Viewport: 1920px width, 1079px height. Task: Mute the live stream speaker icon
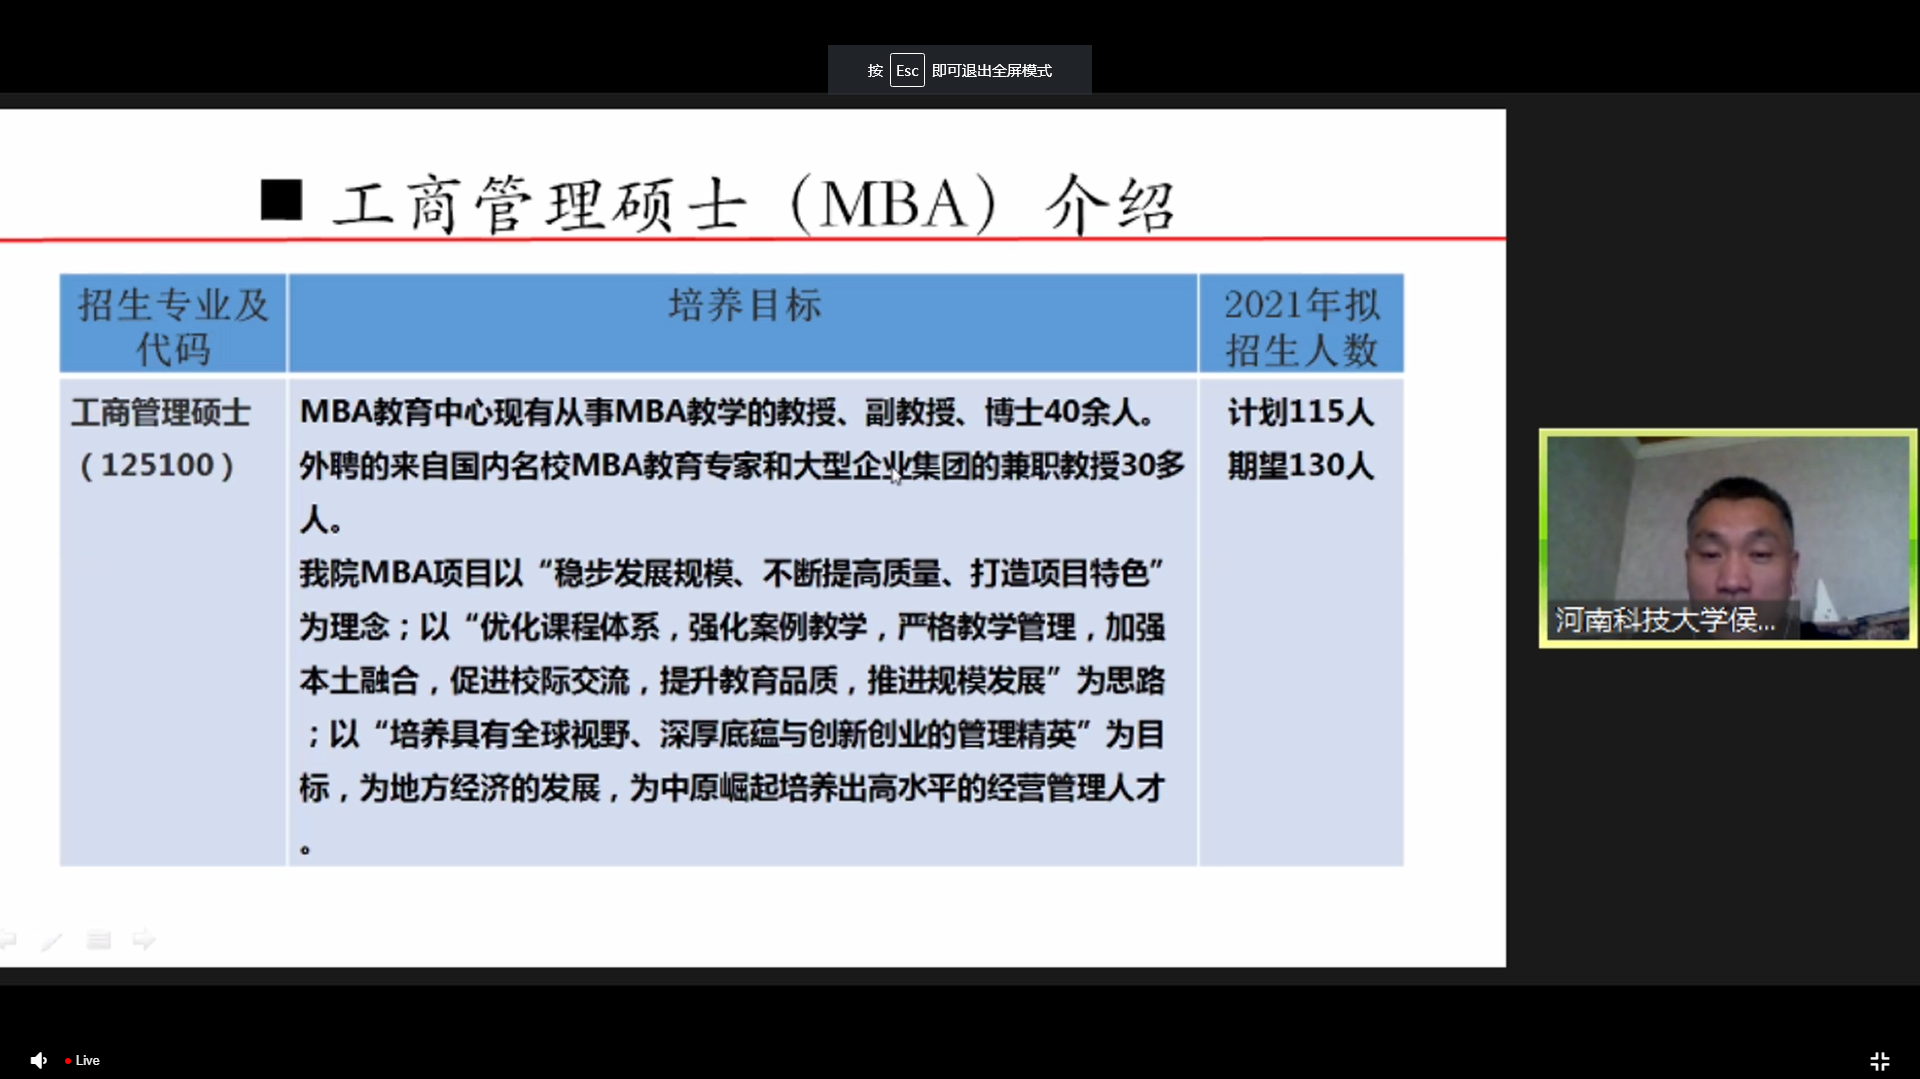[x=38, y=1060]
